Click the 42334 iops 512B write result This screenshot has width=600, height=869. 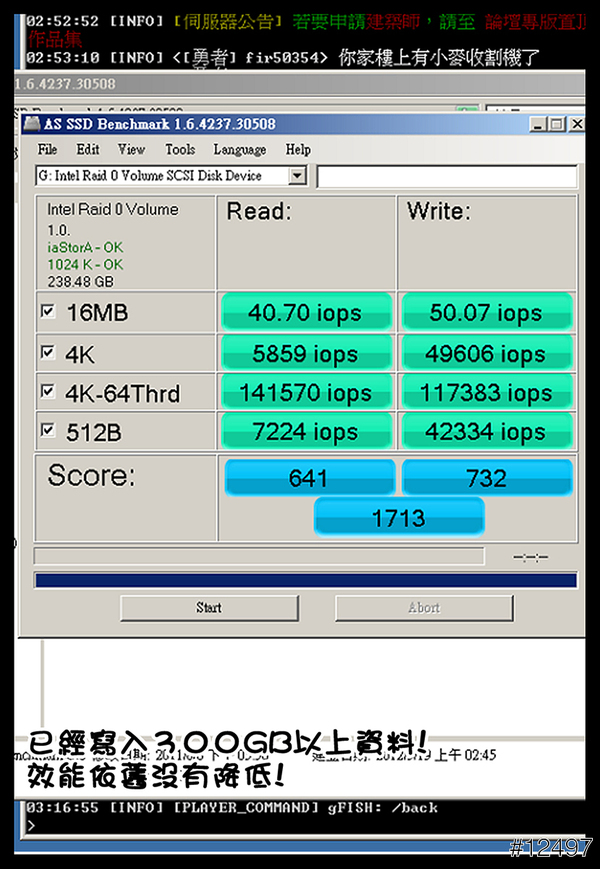click(486, 431)
